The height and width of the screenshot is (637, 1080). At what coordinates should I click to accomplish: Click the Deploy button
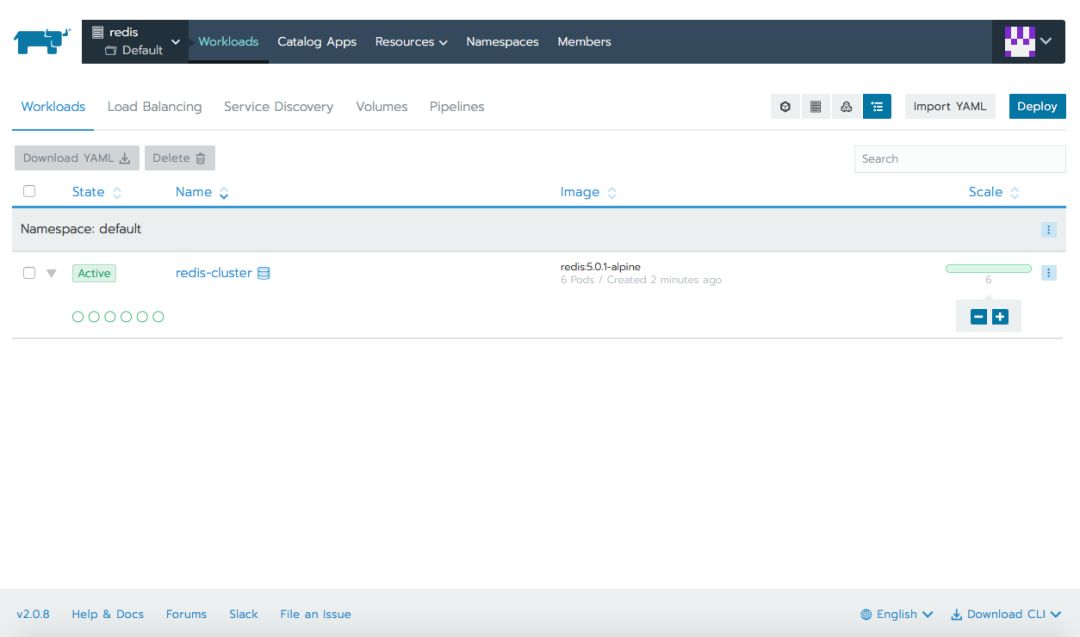click(1037, 107)
